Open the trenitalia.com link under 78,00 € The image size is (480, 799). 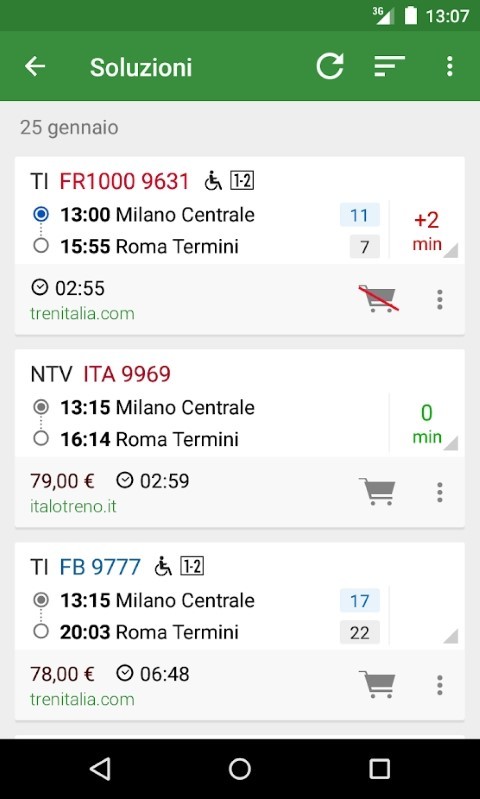pos(82,699)
